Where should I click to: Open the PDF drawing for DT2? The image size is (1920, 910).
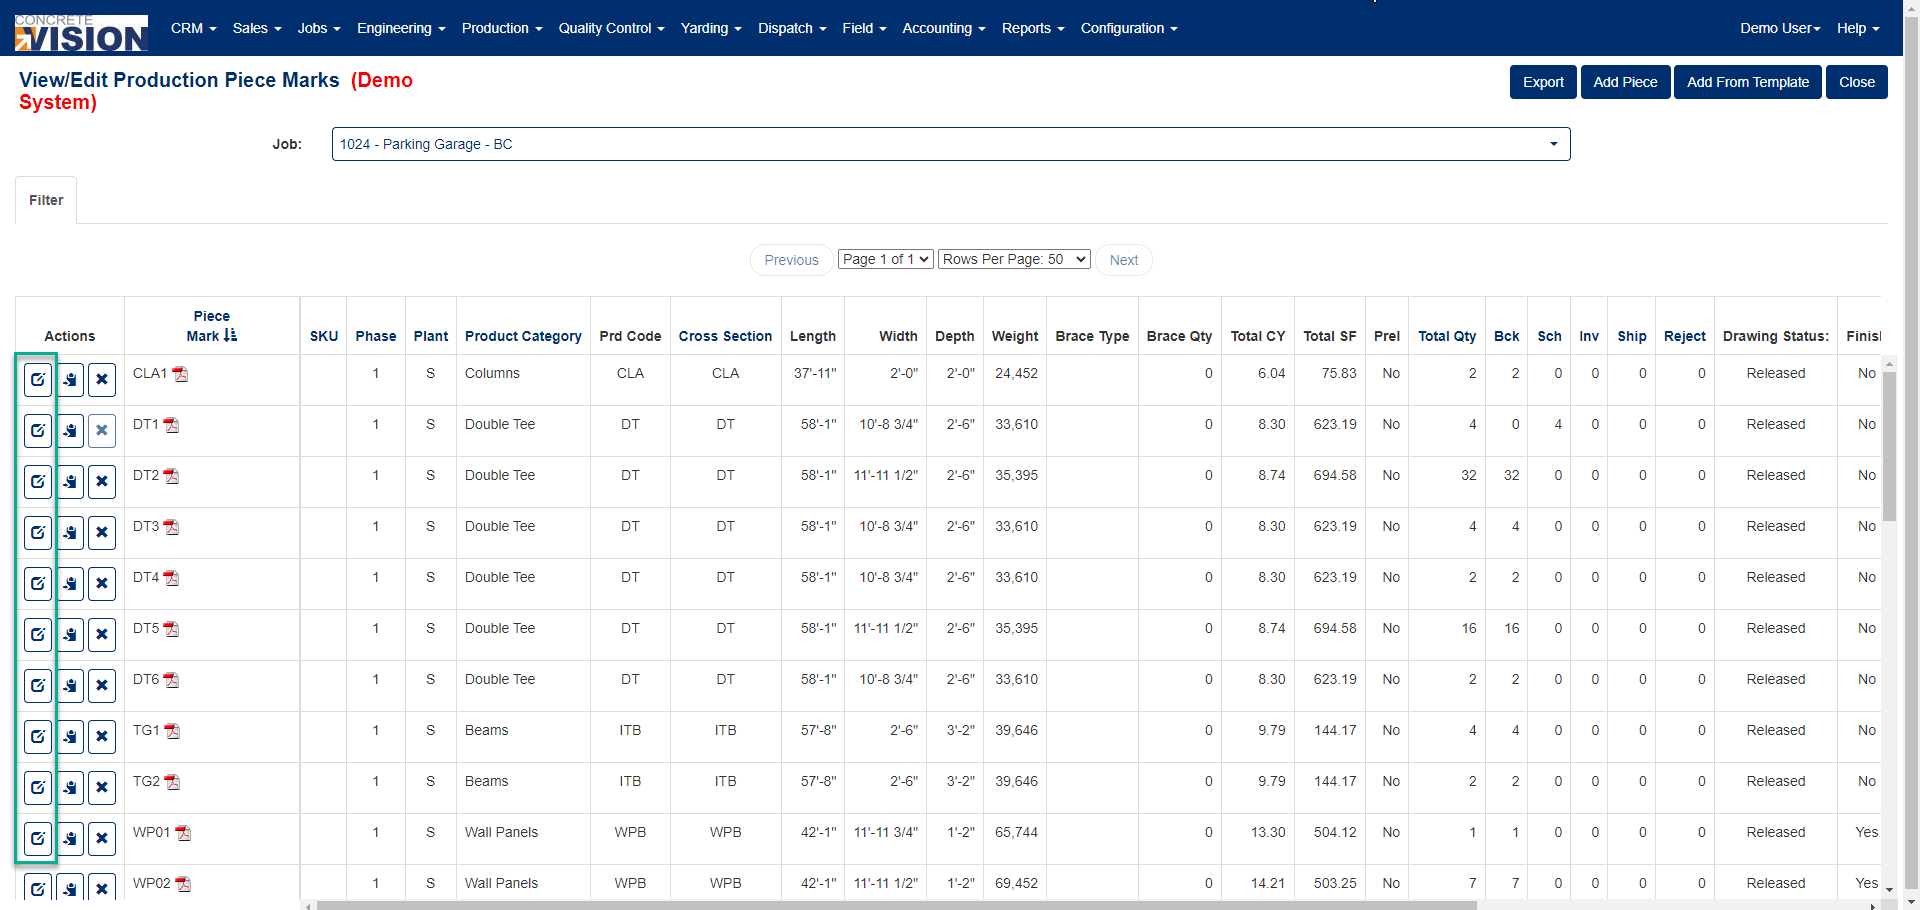click(172, 476)
